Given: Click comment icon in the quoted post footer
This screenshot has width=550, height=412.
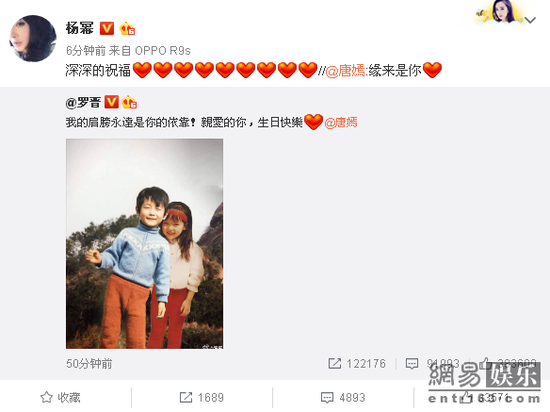Looking at the screenshot, I should [412, 364].
